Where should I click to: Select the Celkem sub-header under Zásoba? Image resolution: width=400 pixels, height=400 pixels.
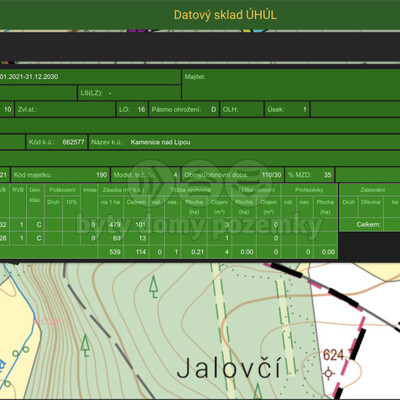[x=136, y=202]
